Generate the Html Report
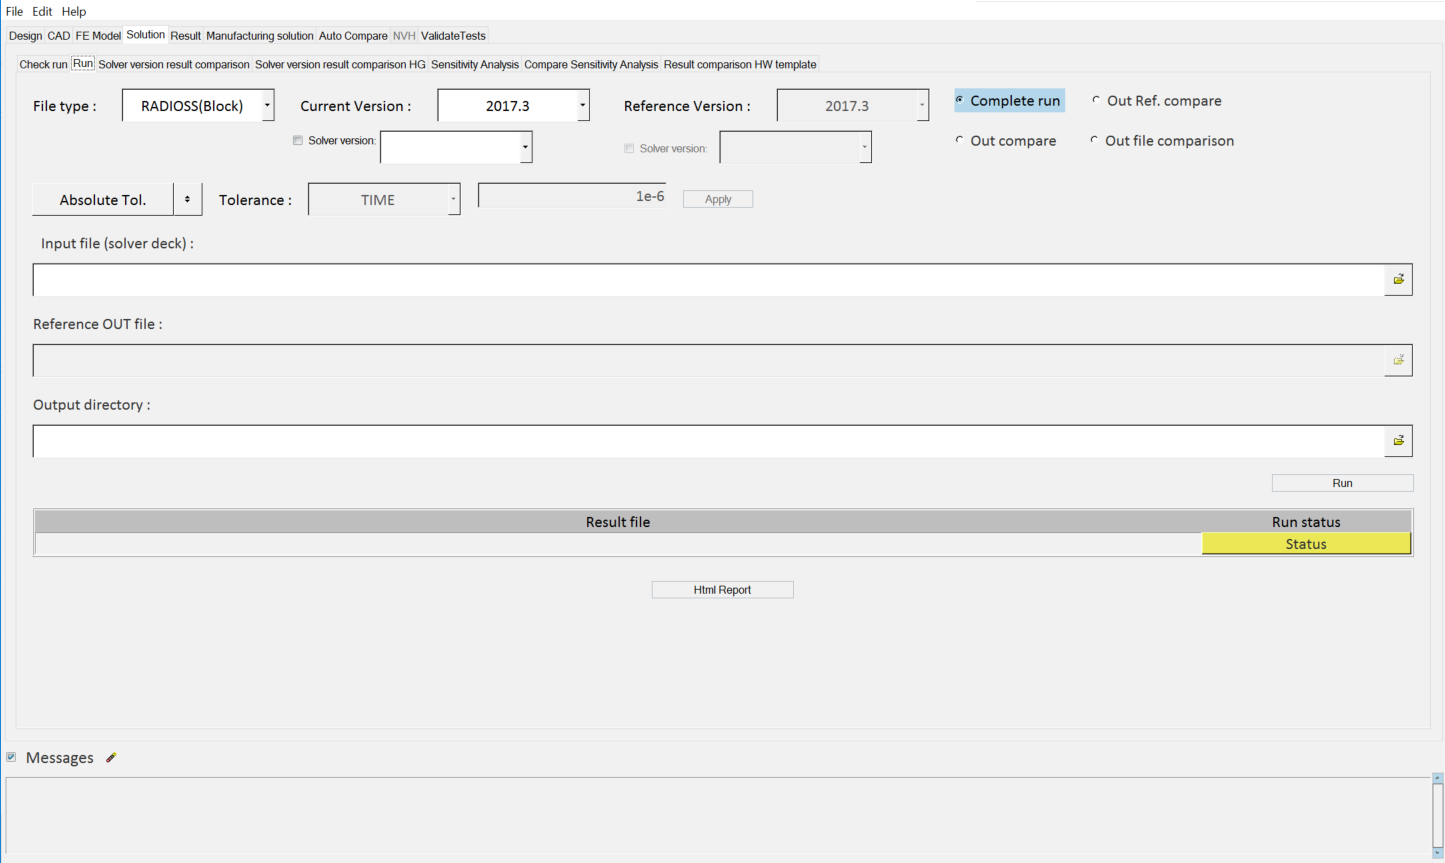This screenshot has height=863, width=1445. point(722,590)
